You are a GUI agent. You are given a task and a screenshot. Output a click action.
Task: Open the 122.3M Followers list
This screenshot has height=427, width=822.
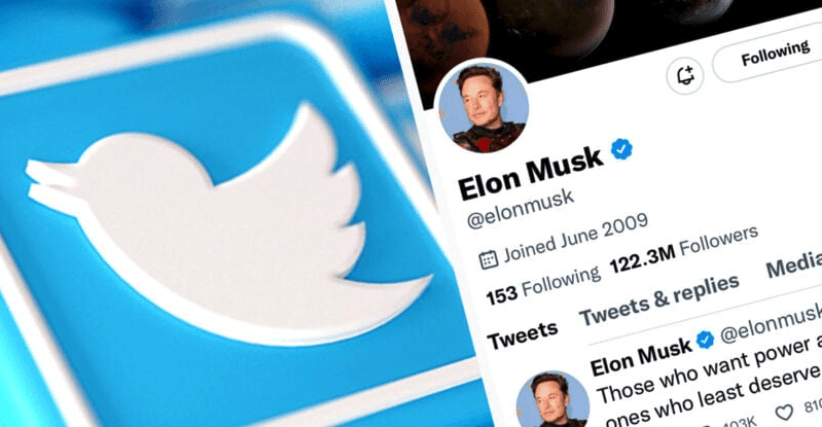pos(684,249)
